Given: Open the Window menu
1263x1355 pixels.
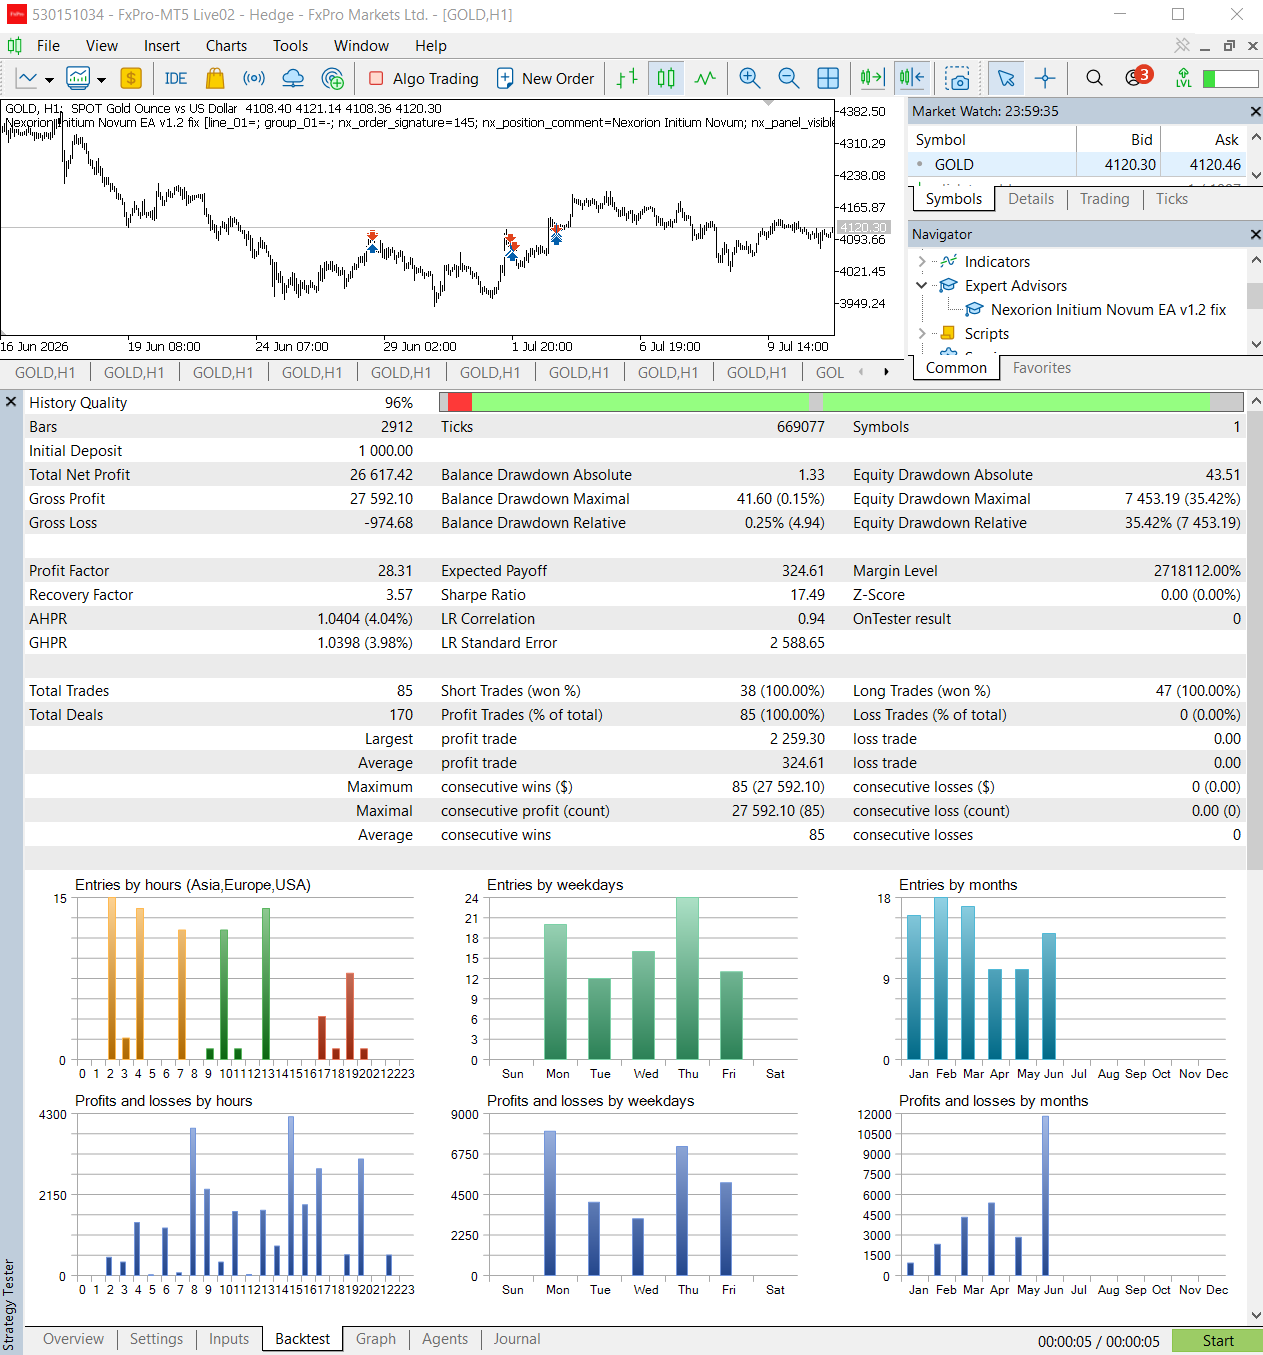Looking at the screenshot, I should point(361,46).
